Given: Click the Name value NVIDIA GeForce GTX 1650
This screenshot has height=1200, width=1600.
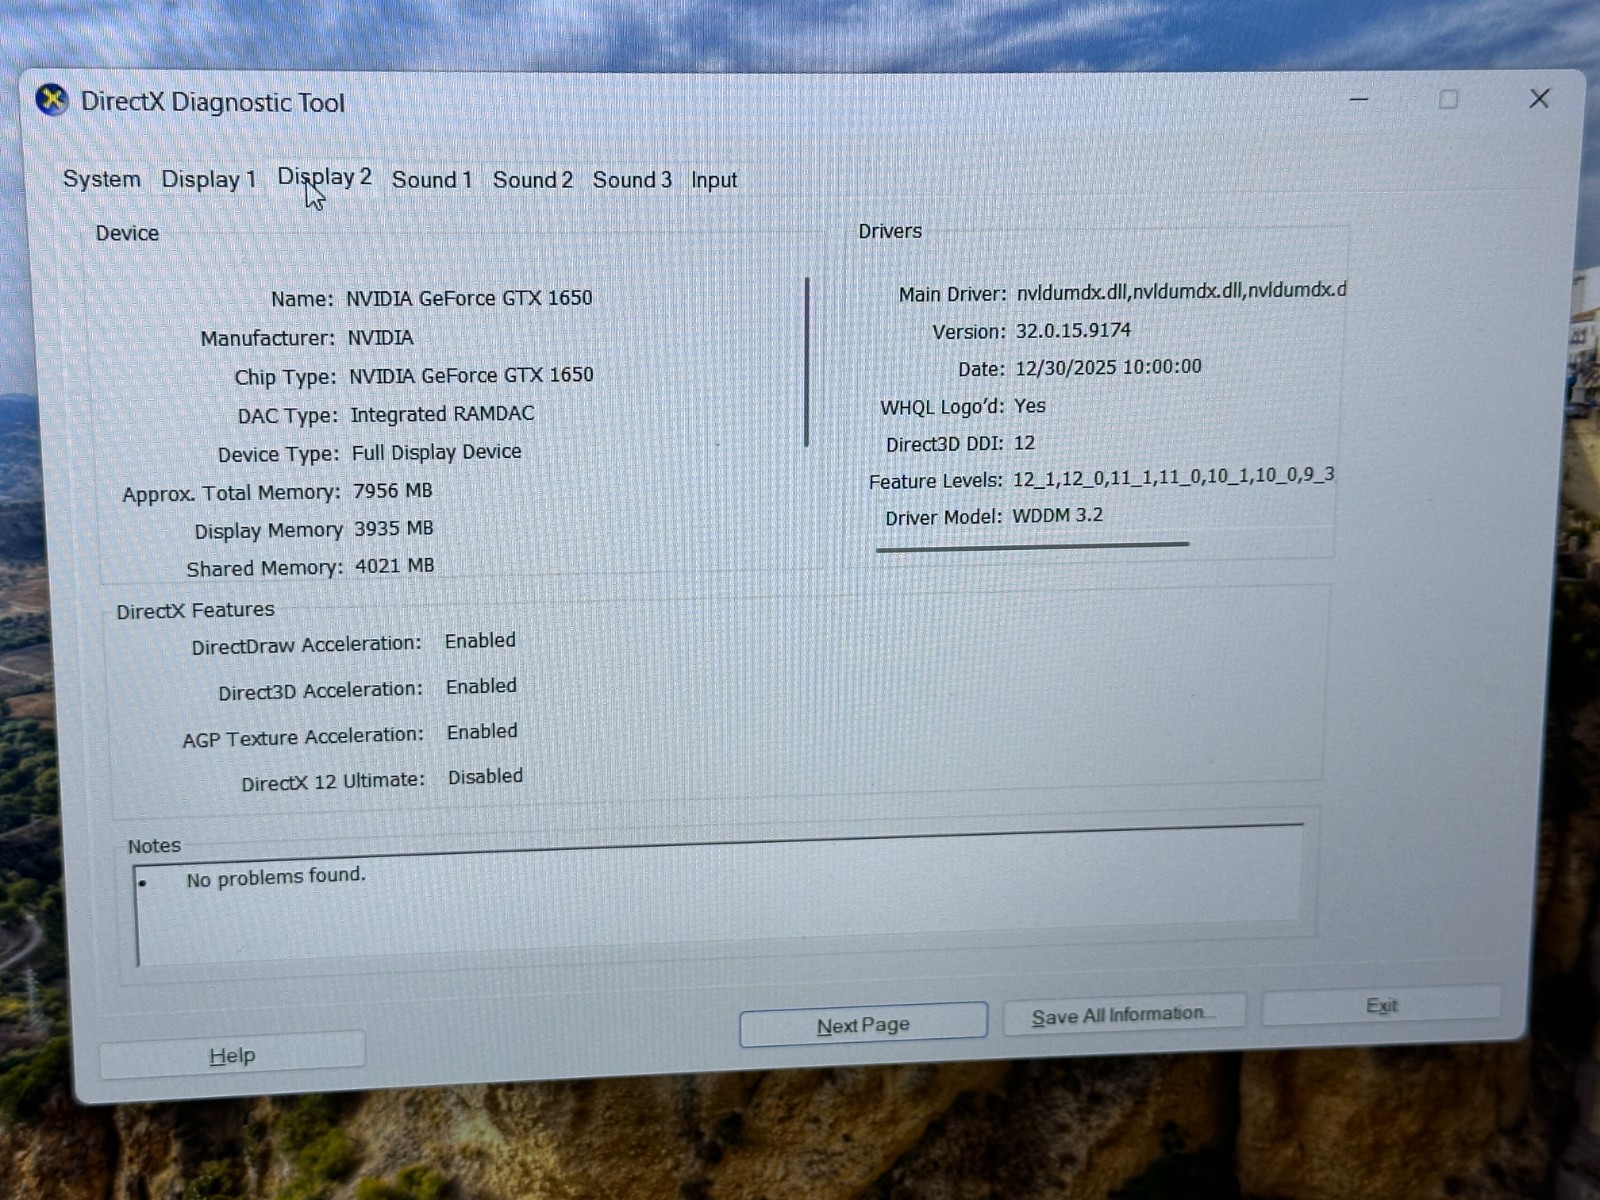Looking at the screenshot, I should [x=469, y=298].
